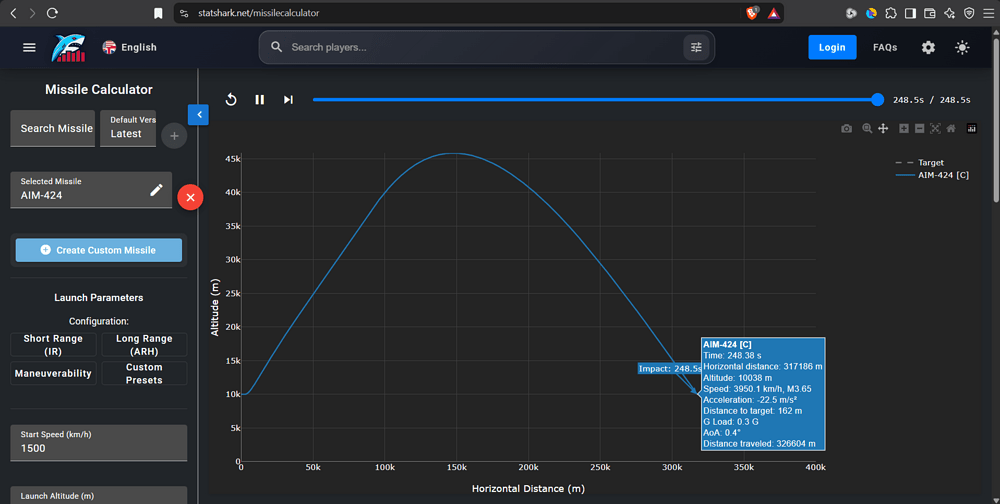The width and height of the screenshot is (1000, 504).
Task: Select the Short Range (IR) configuration
Action: (54, 345)
